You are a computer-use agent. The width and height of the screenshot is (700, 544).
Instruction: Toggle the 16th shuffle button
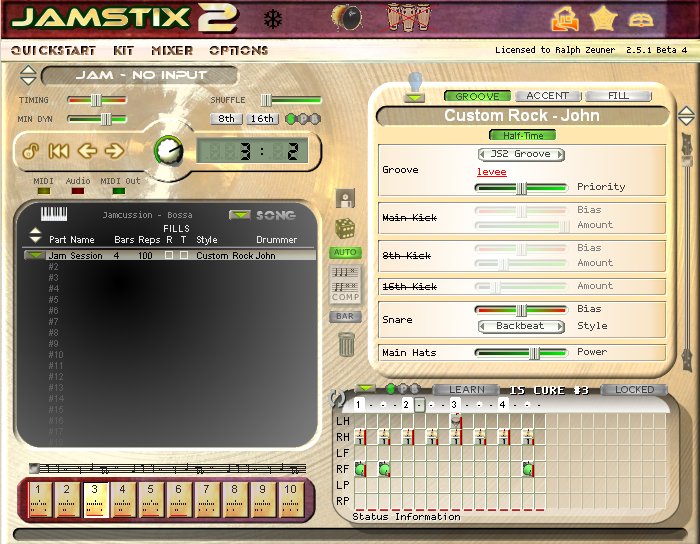pyautogui.click(x=263, y=119)
